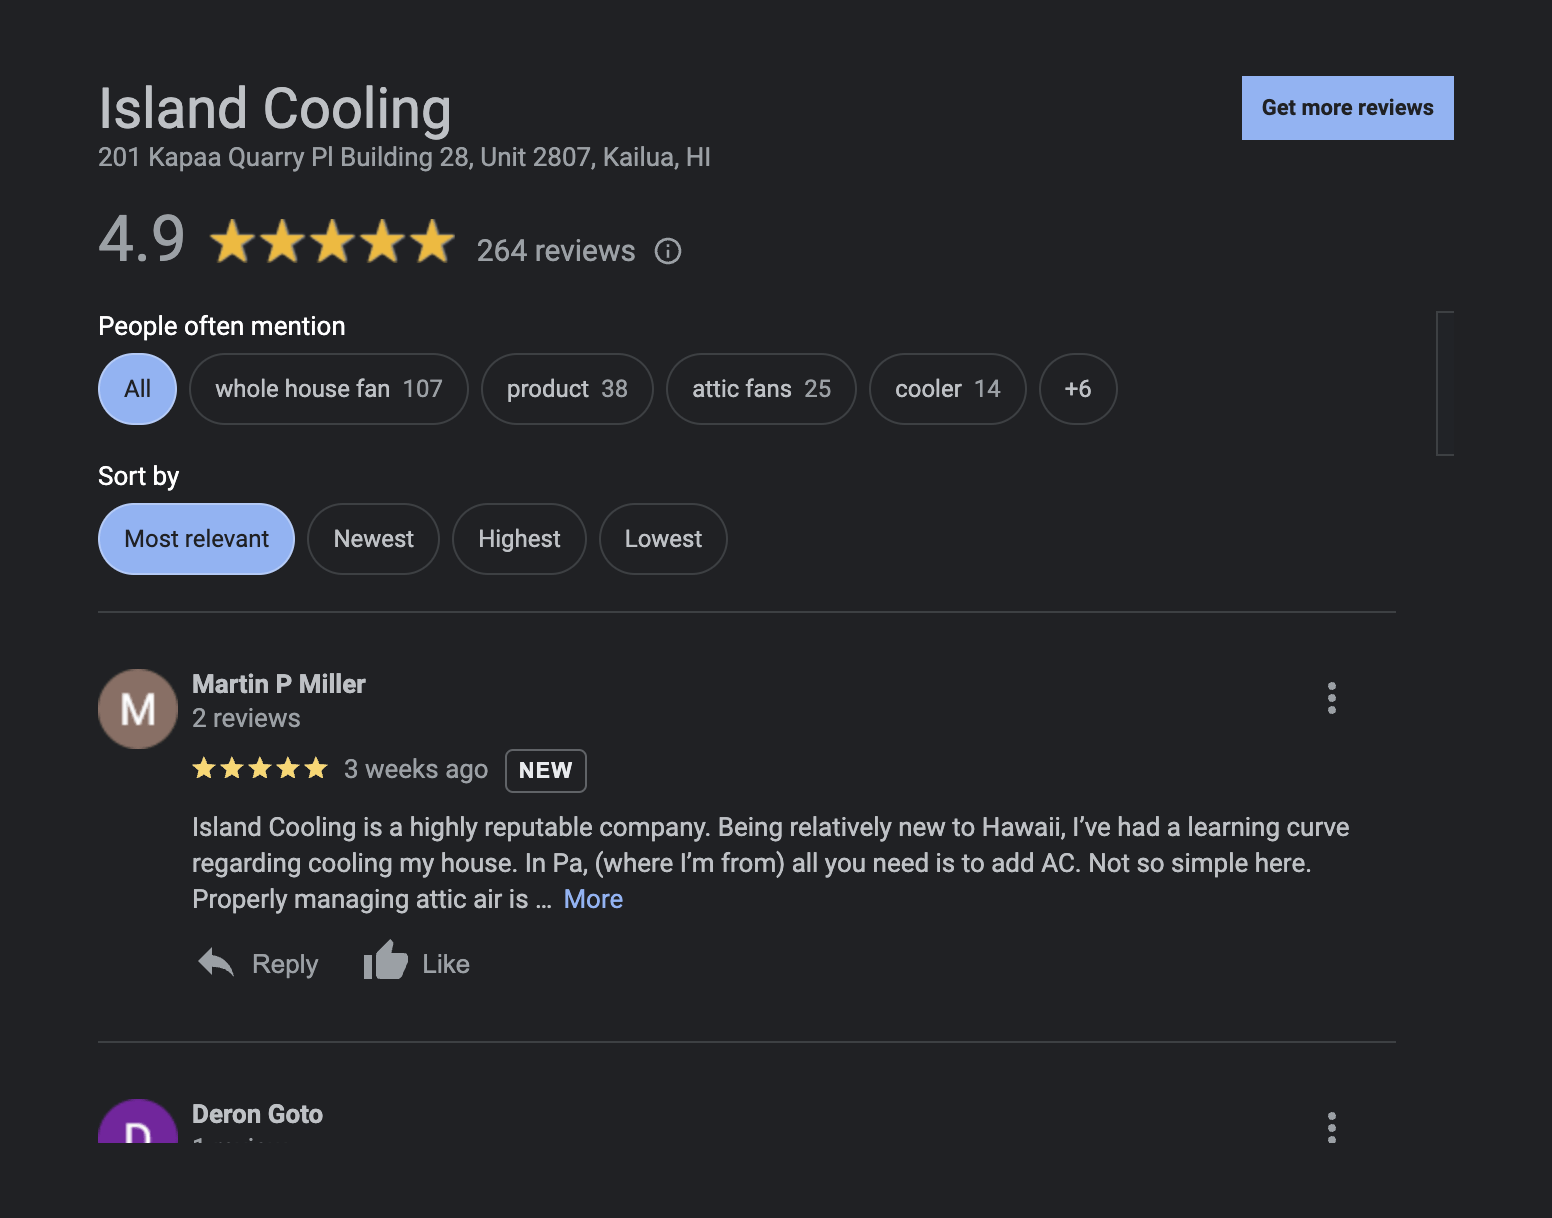Screen dimensions: 1552x1218
Task: Open Martin P Miller's avatar
Action: coord(138,709)
